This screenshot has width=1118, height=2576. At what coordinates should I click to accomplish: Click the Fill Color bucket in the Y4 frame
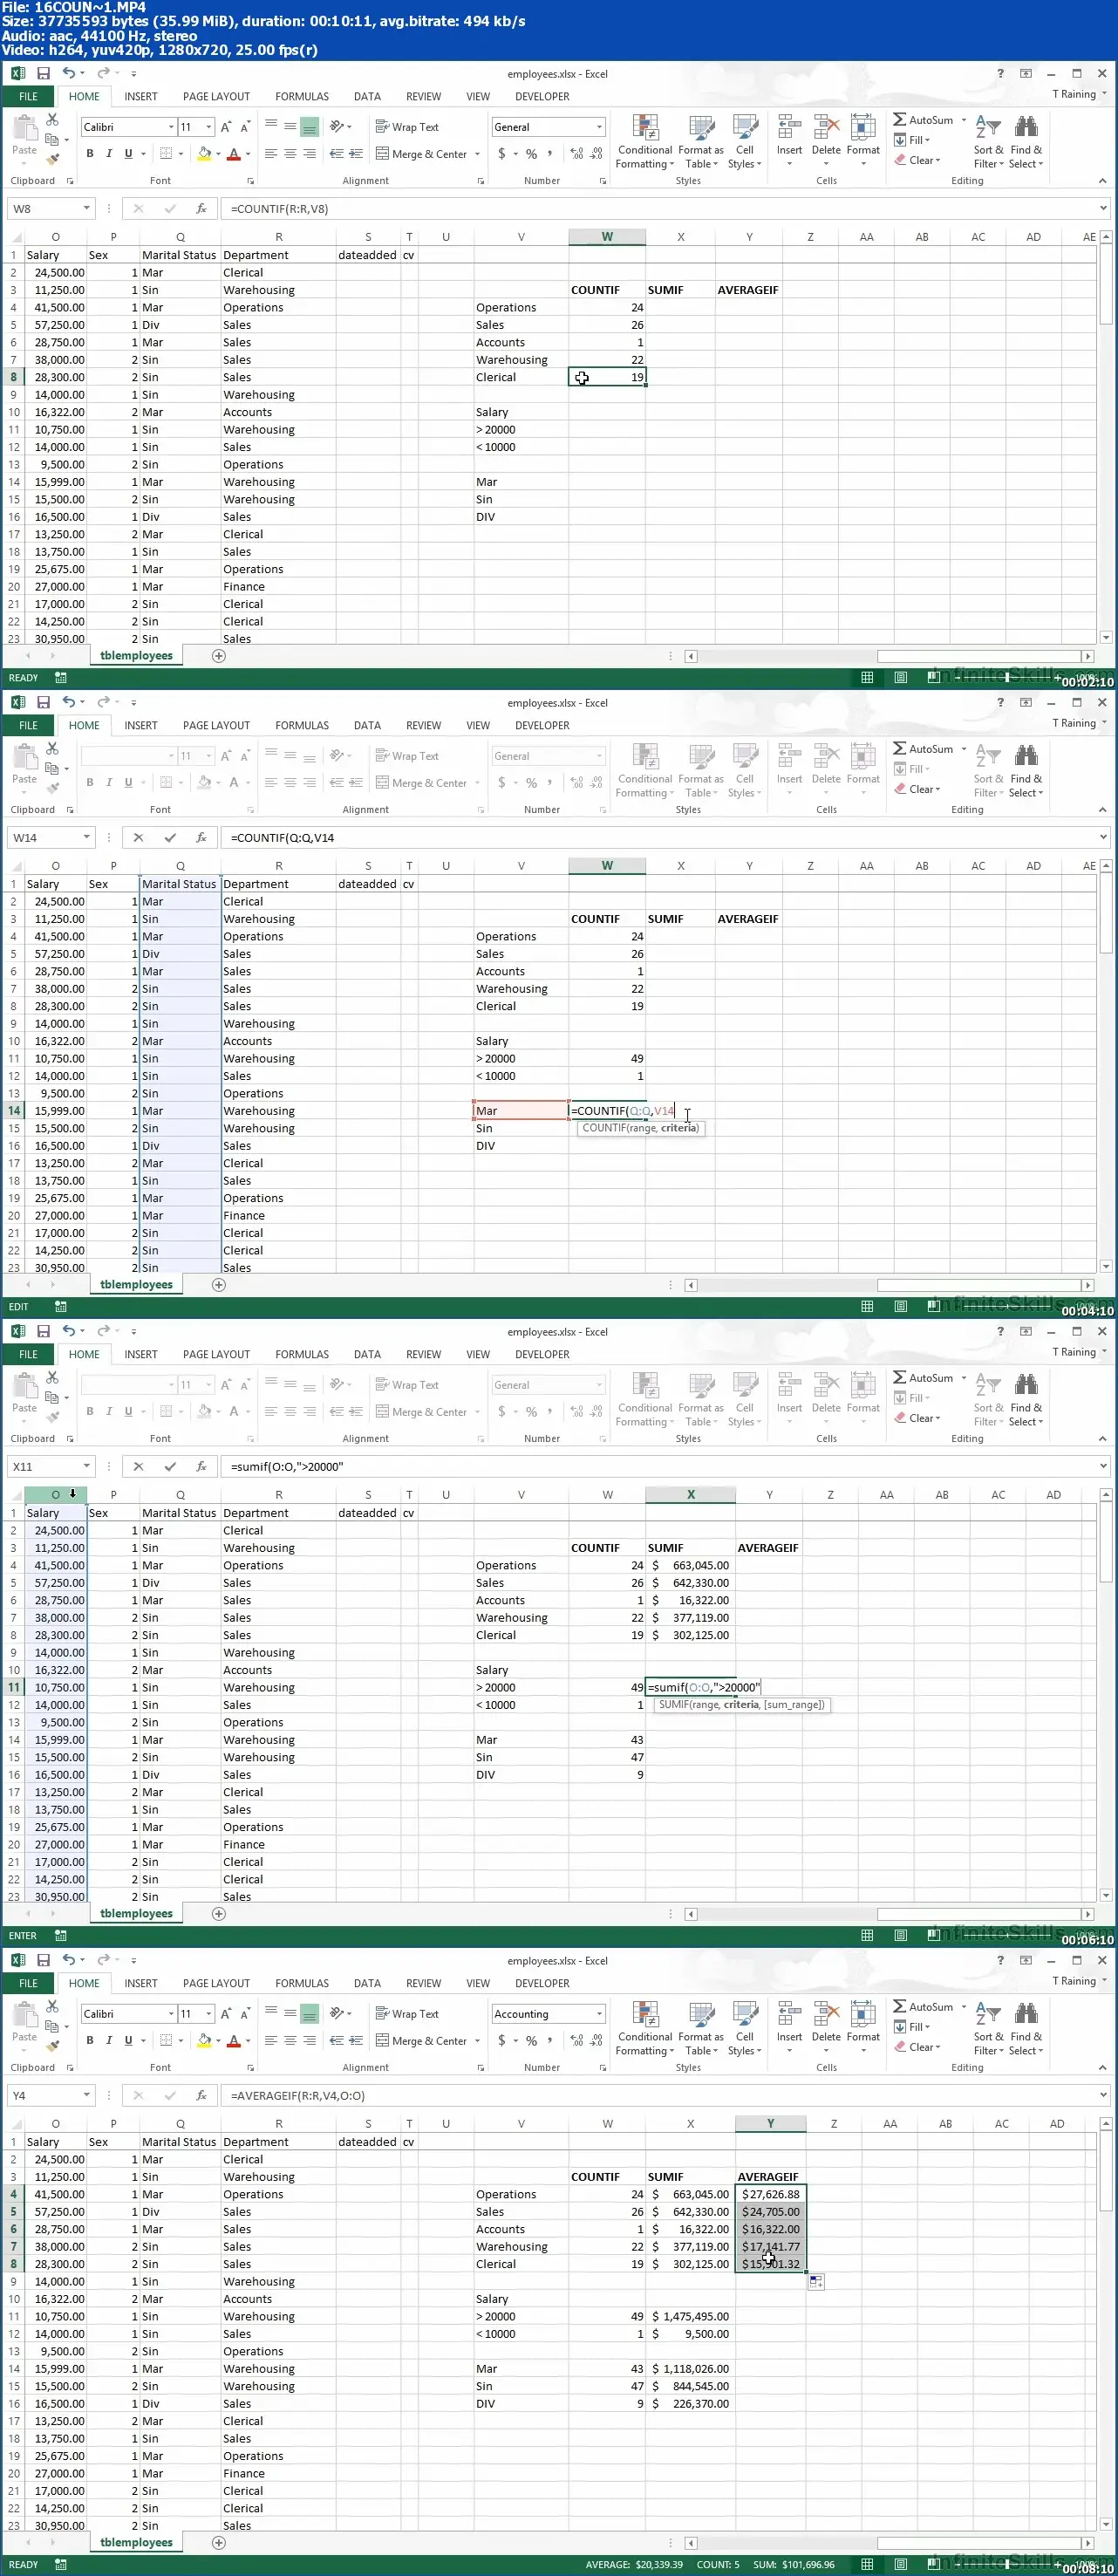tap(204, 2041)
